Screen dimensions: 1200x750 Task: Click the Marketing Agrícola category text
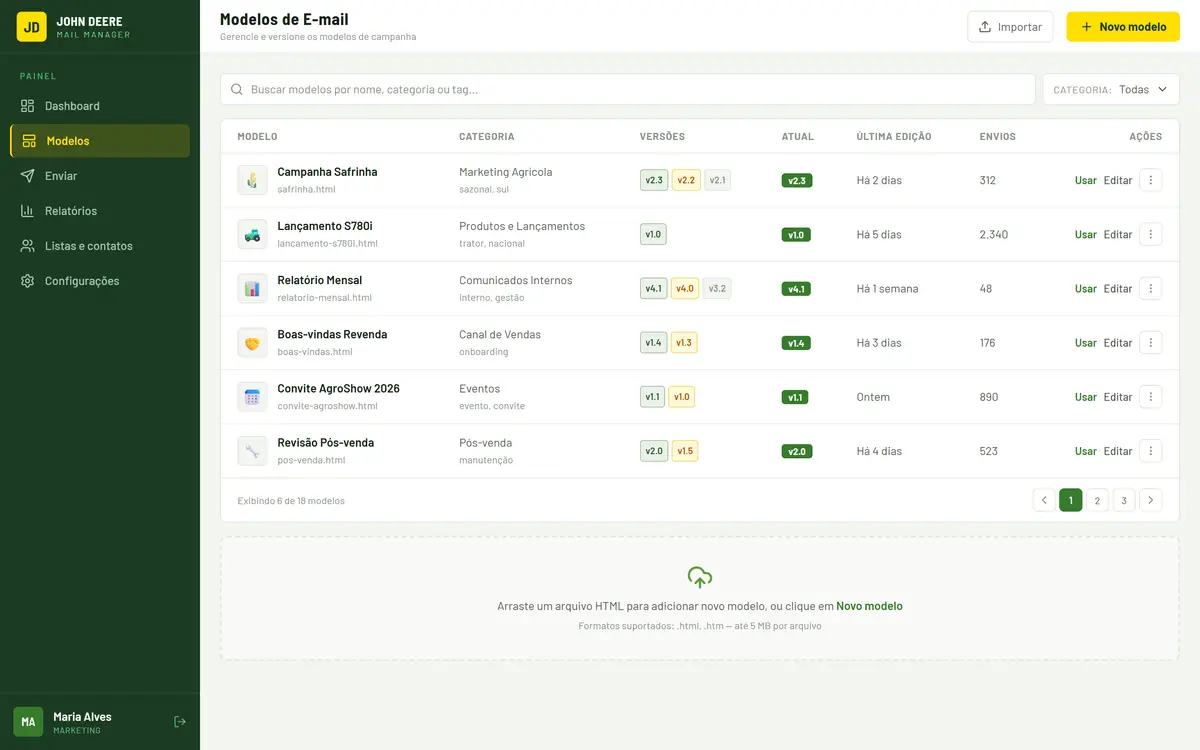[x=505, y=172]
